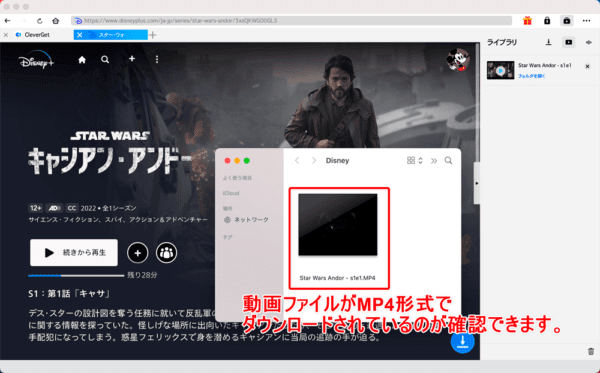Click the Finder green zoom button

pyautogui.click(x=247, y=161)
